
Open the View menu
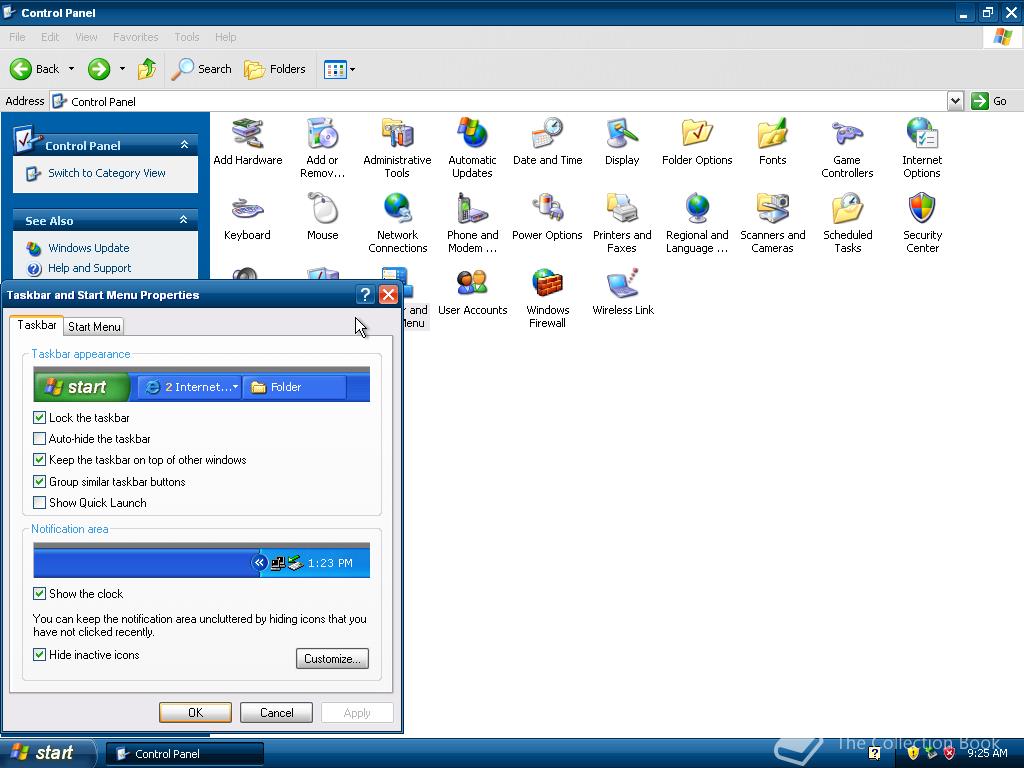click(x=86, y=37)
